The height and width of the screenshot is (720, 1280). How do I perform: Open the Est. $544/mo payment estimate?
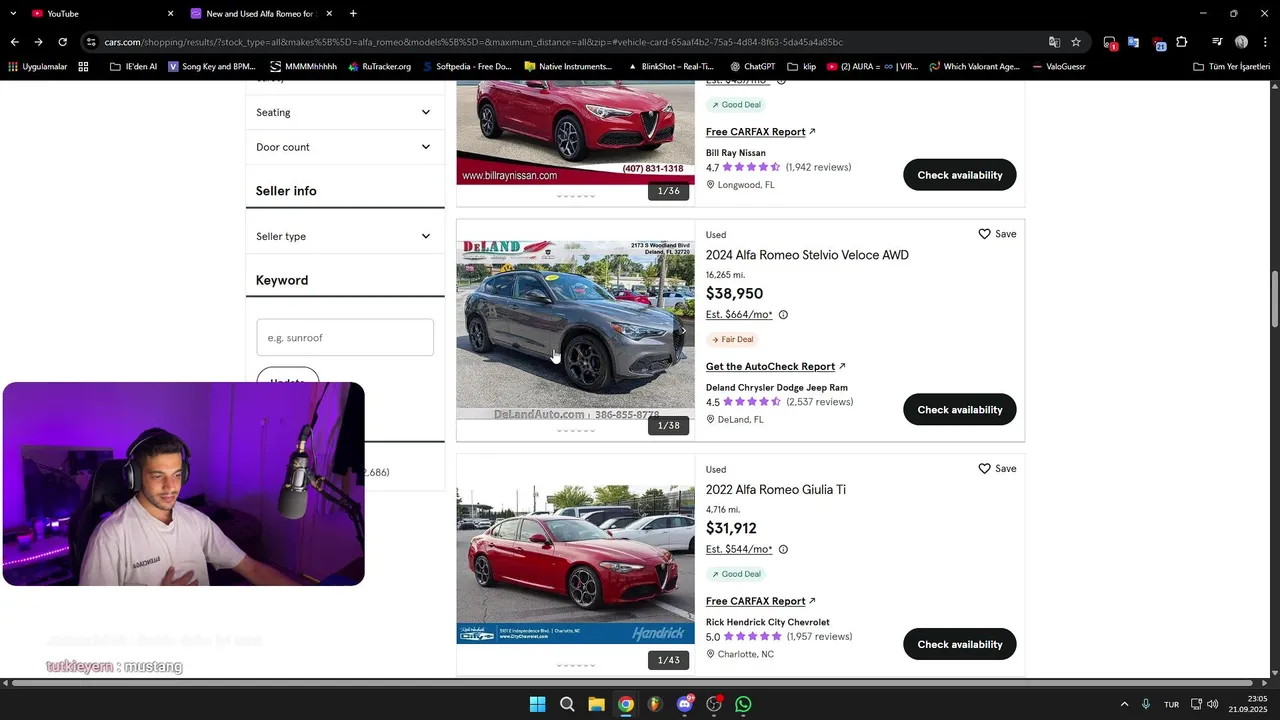[x=739, y=550]
